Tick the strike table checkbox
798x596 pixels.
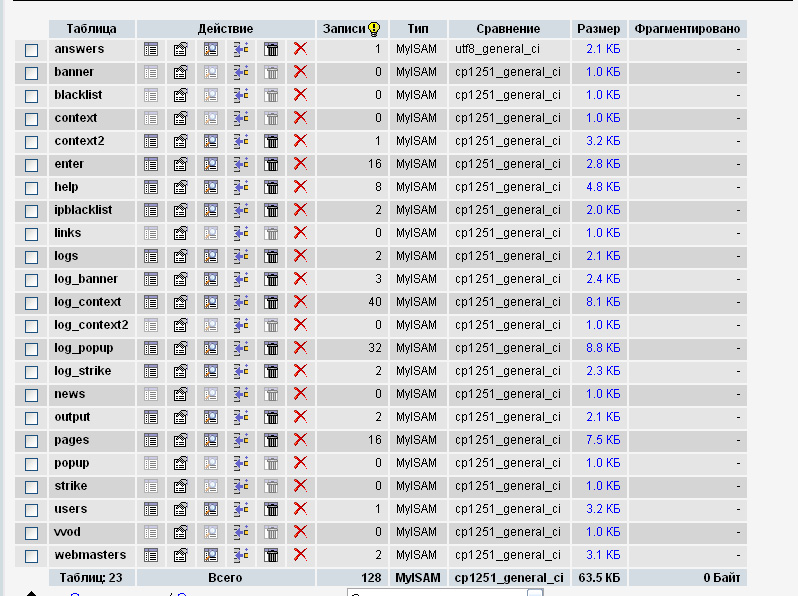pos(32,487)
